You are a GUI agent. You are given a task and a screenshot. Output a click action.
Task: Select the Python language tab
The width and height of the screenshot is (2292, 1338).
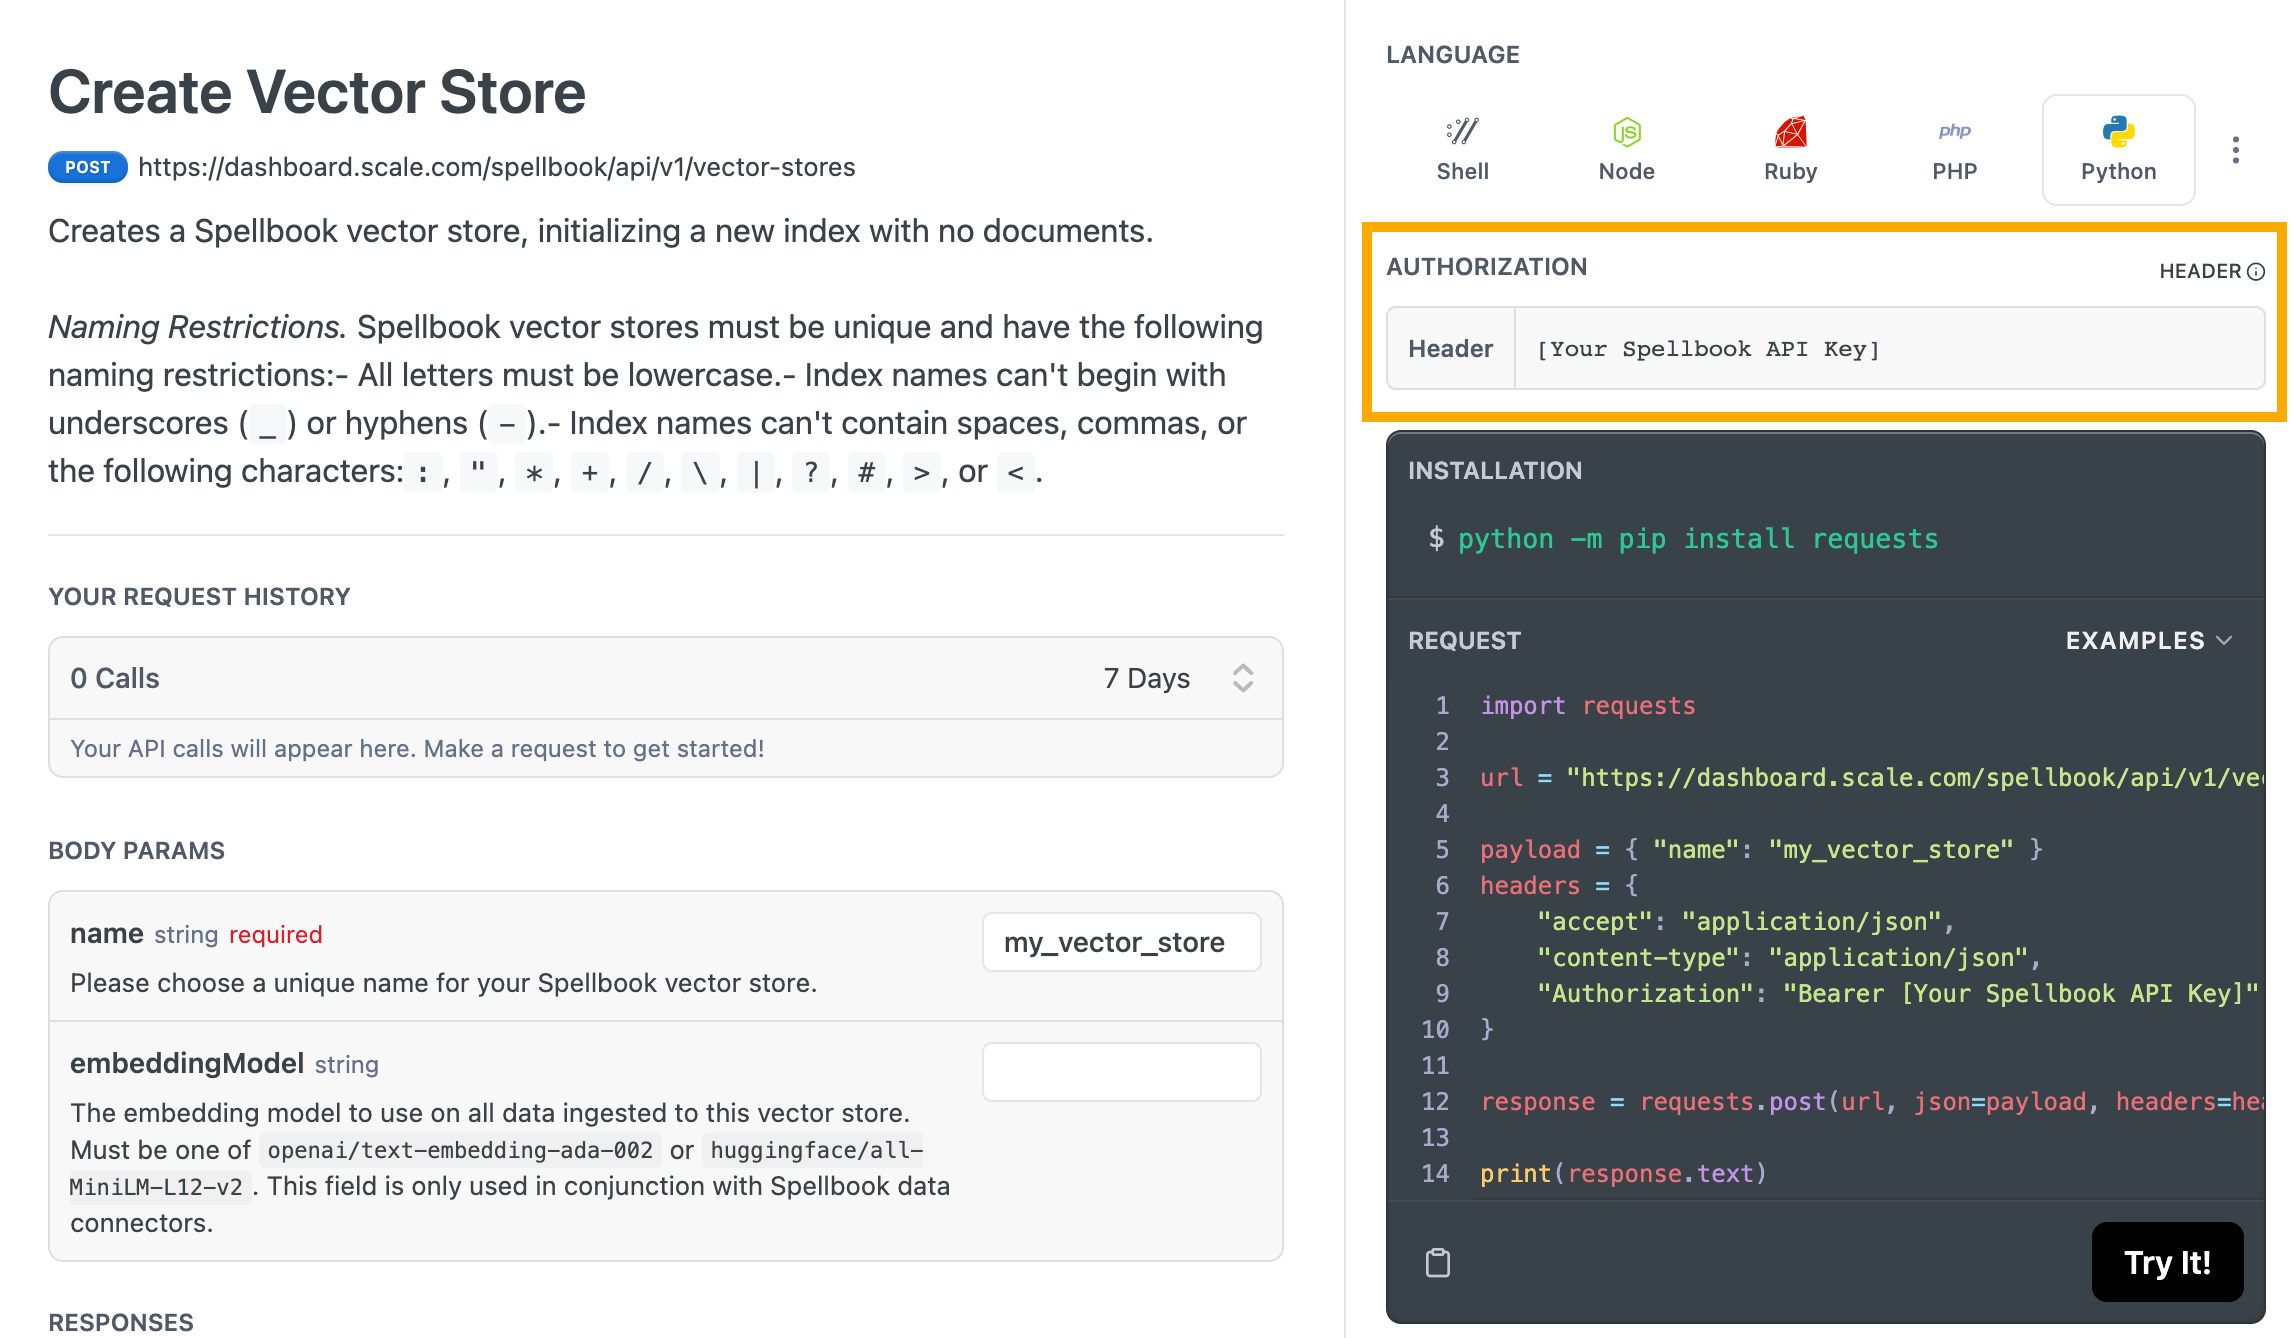point(2118,150)
